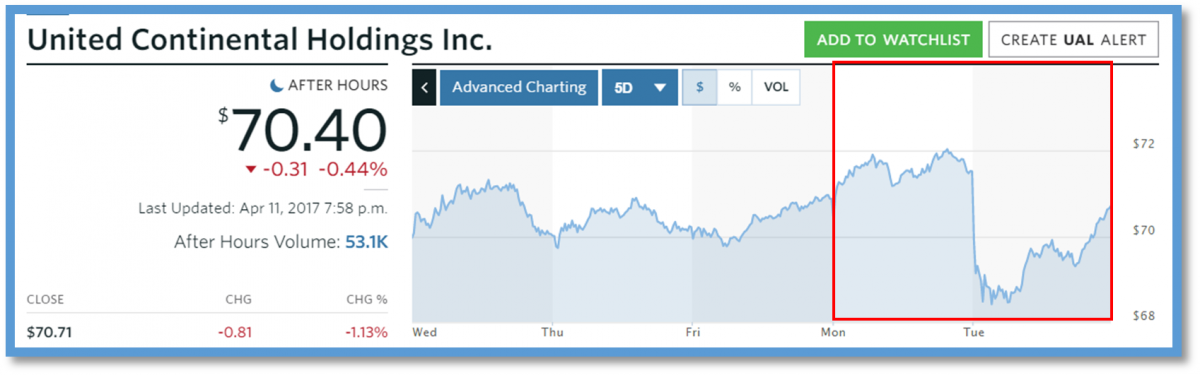This screenshot has height=375, width=1200.
Task: Click the $70.40 after hours price
Action: pyautogui.click(x=303, y=129)
